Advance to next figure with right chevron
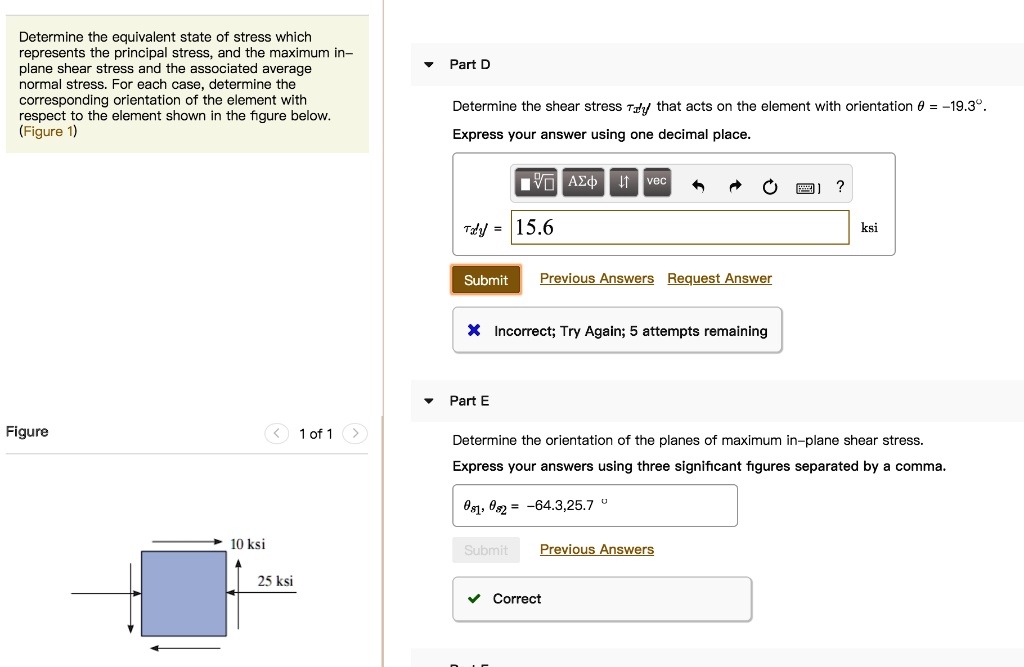Image resolution: width=1024 pixels, height=667 pixels. 355,434
